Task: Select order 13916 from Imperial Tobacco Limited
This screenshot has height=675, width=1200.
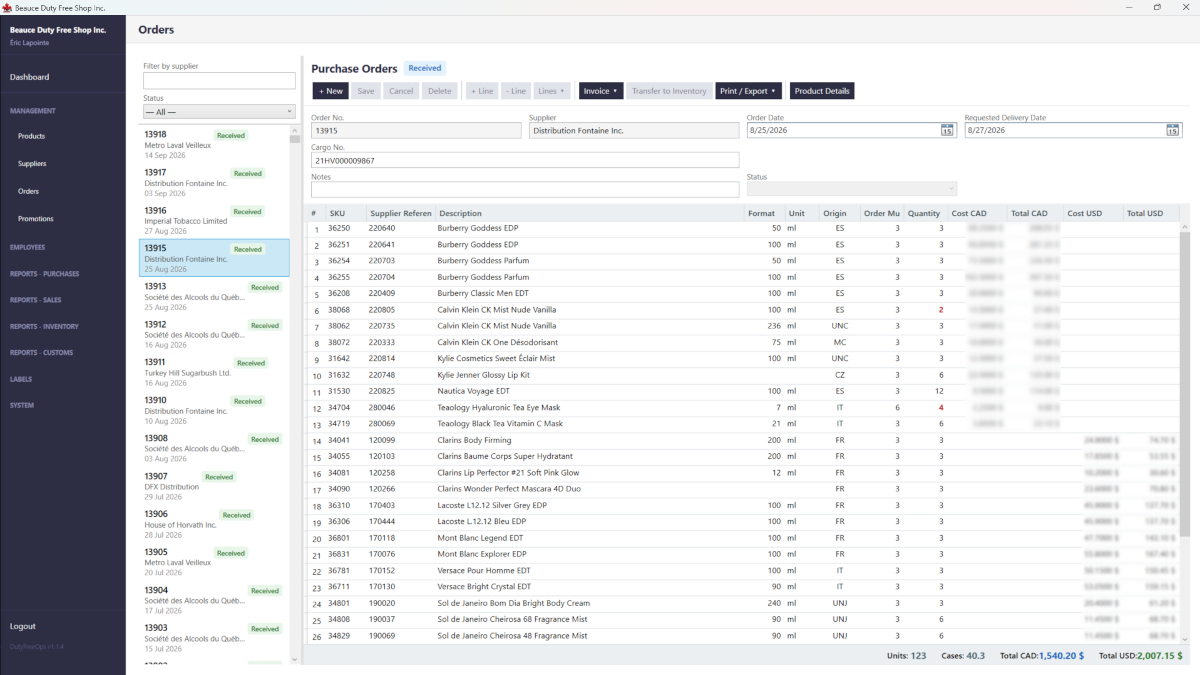Action: point(214,220)
